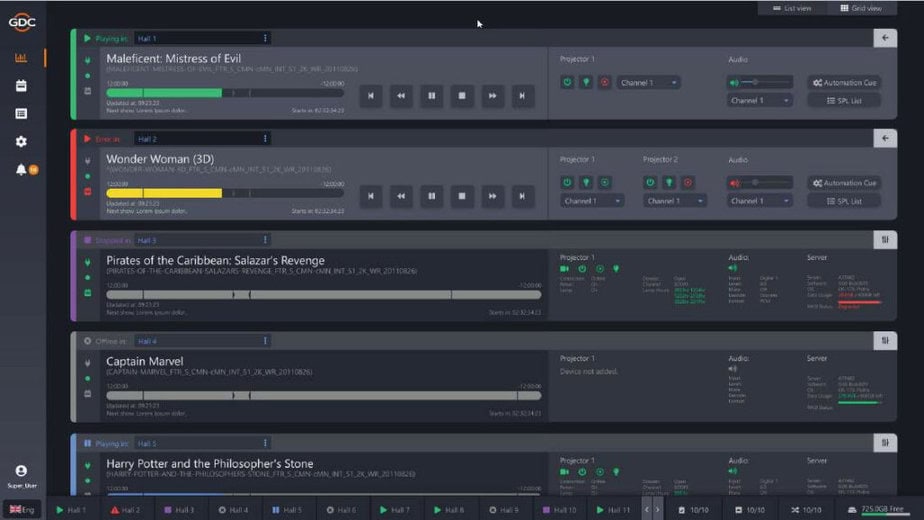Viewport: 924px width, 520px height.
Task: Switch to Grid view
Action: point(862,8)
